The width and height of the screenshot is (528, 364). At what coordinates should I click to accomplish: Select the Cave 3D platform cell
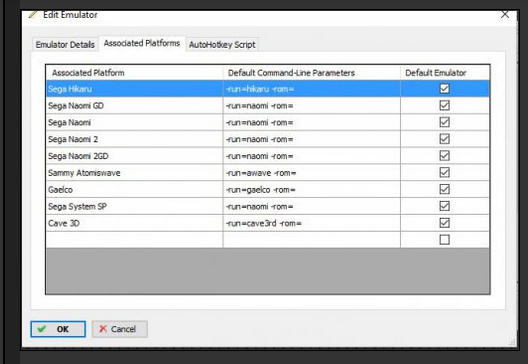134,223
